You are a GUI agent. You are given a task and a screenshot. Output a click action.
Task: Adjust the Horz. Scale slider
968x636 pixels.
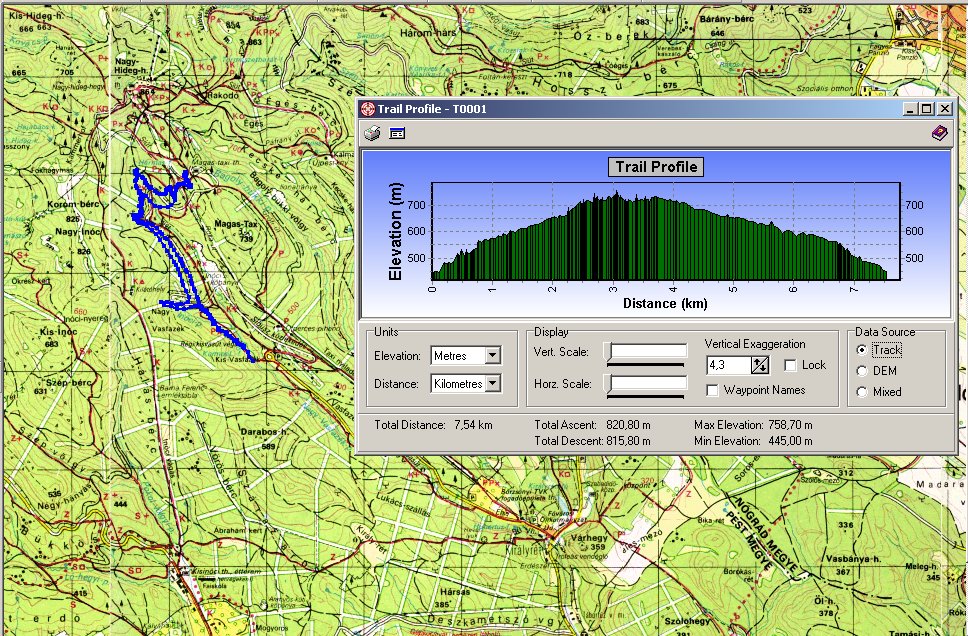(646, 385)
